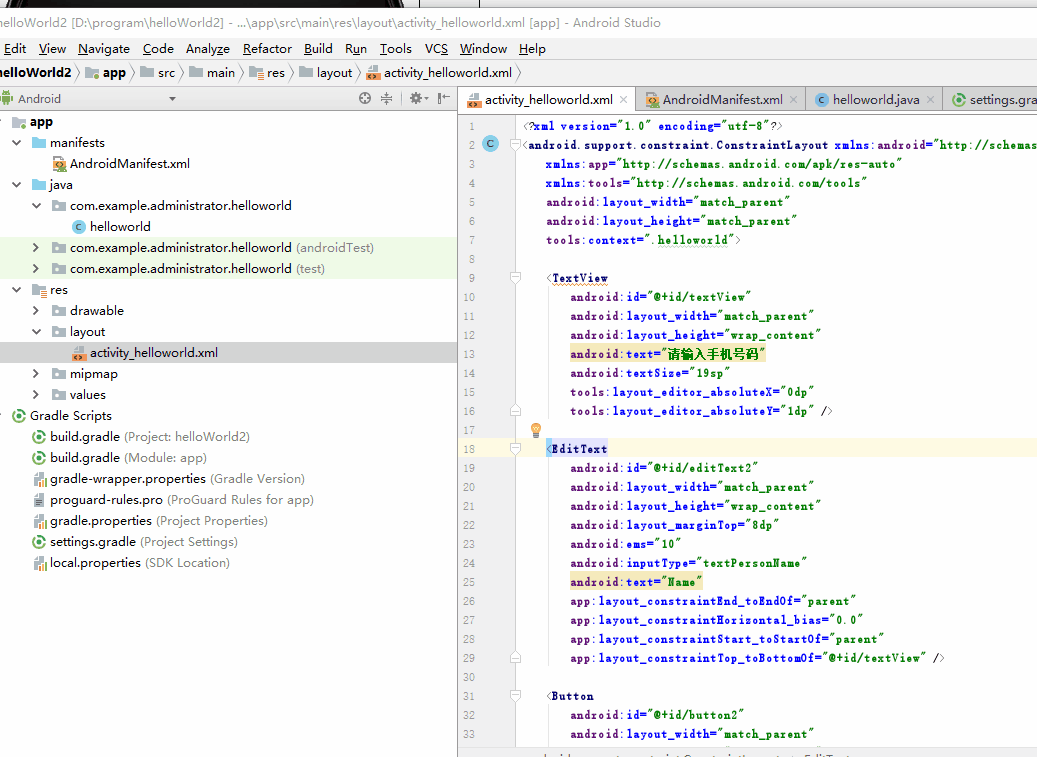Switch to the helloworld.java editor tab
The height and width of the screenshot is (757, 1037).
(x=876, y=100)
